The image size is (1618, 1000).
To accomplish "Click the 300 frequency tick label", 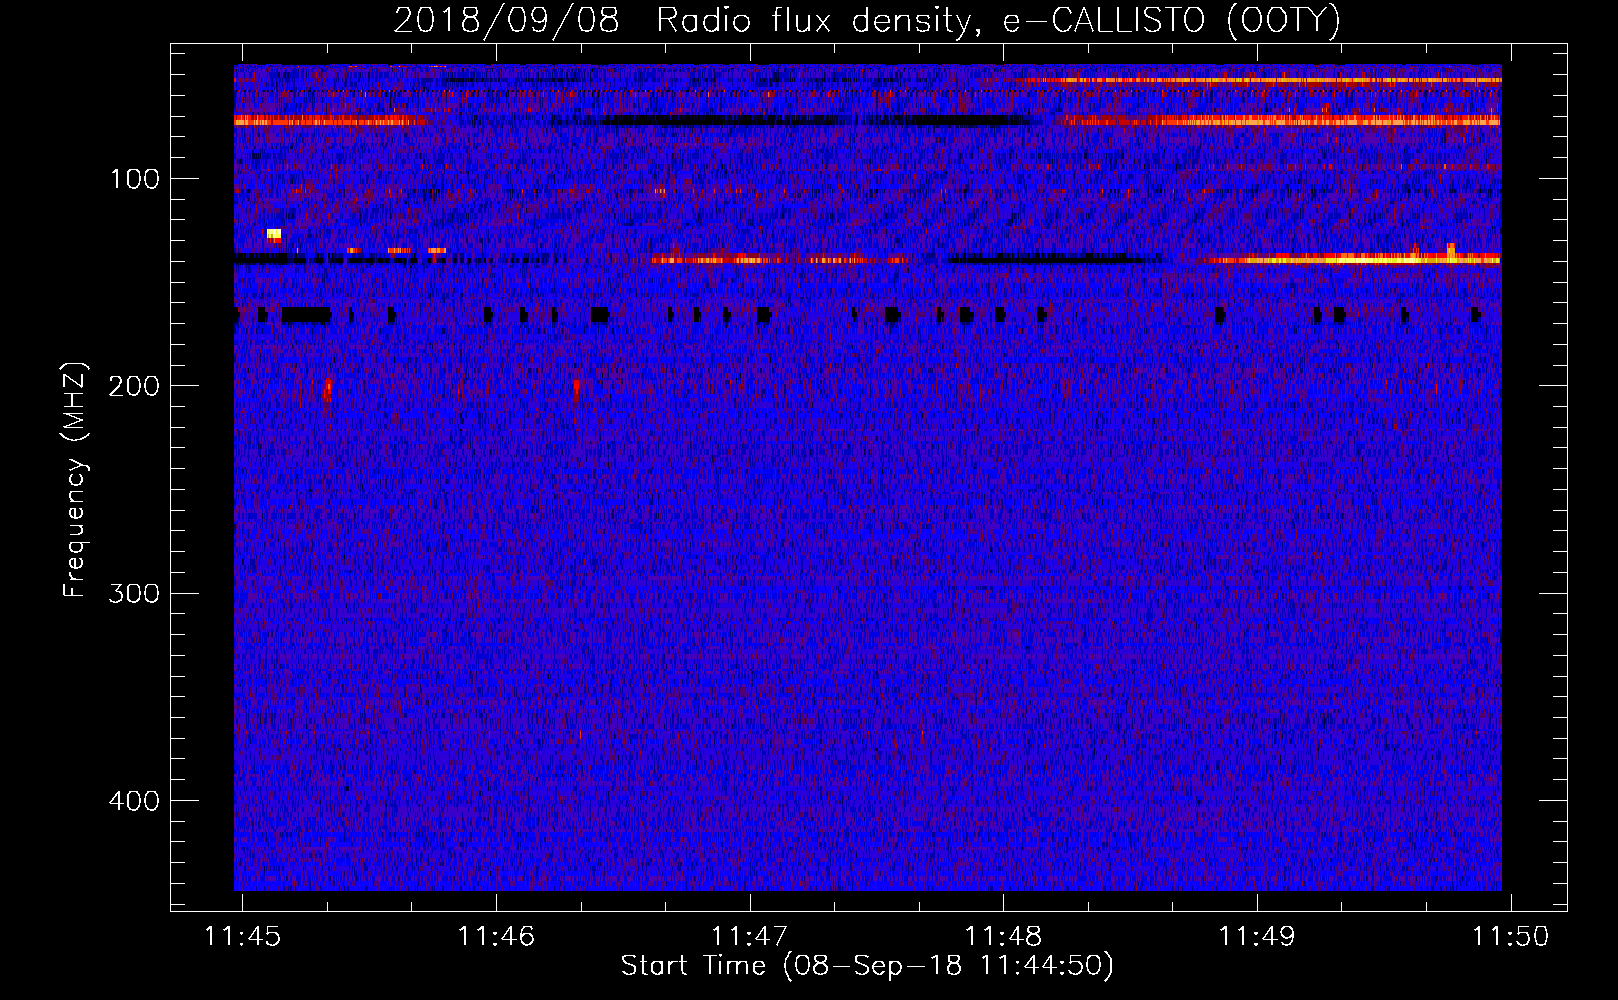I will [x=135, y=593].
